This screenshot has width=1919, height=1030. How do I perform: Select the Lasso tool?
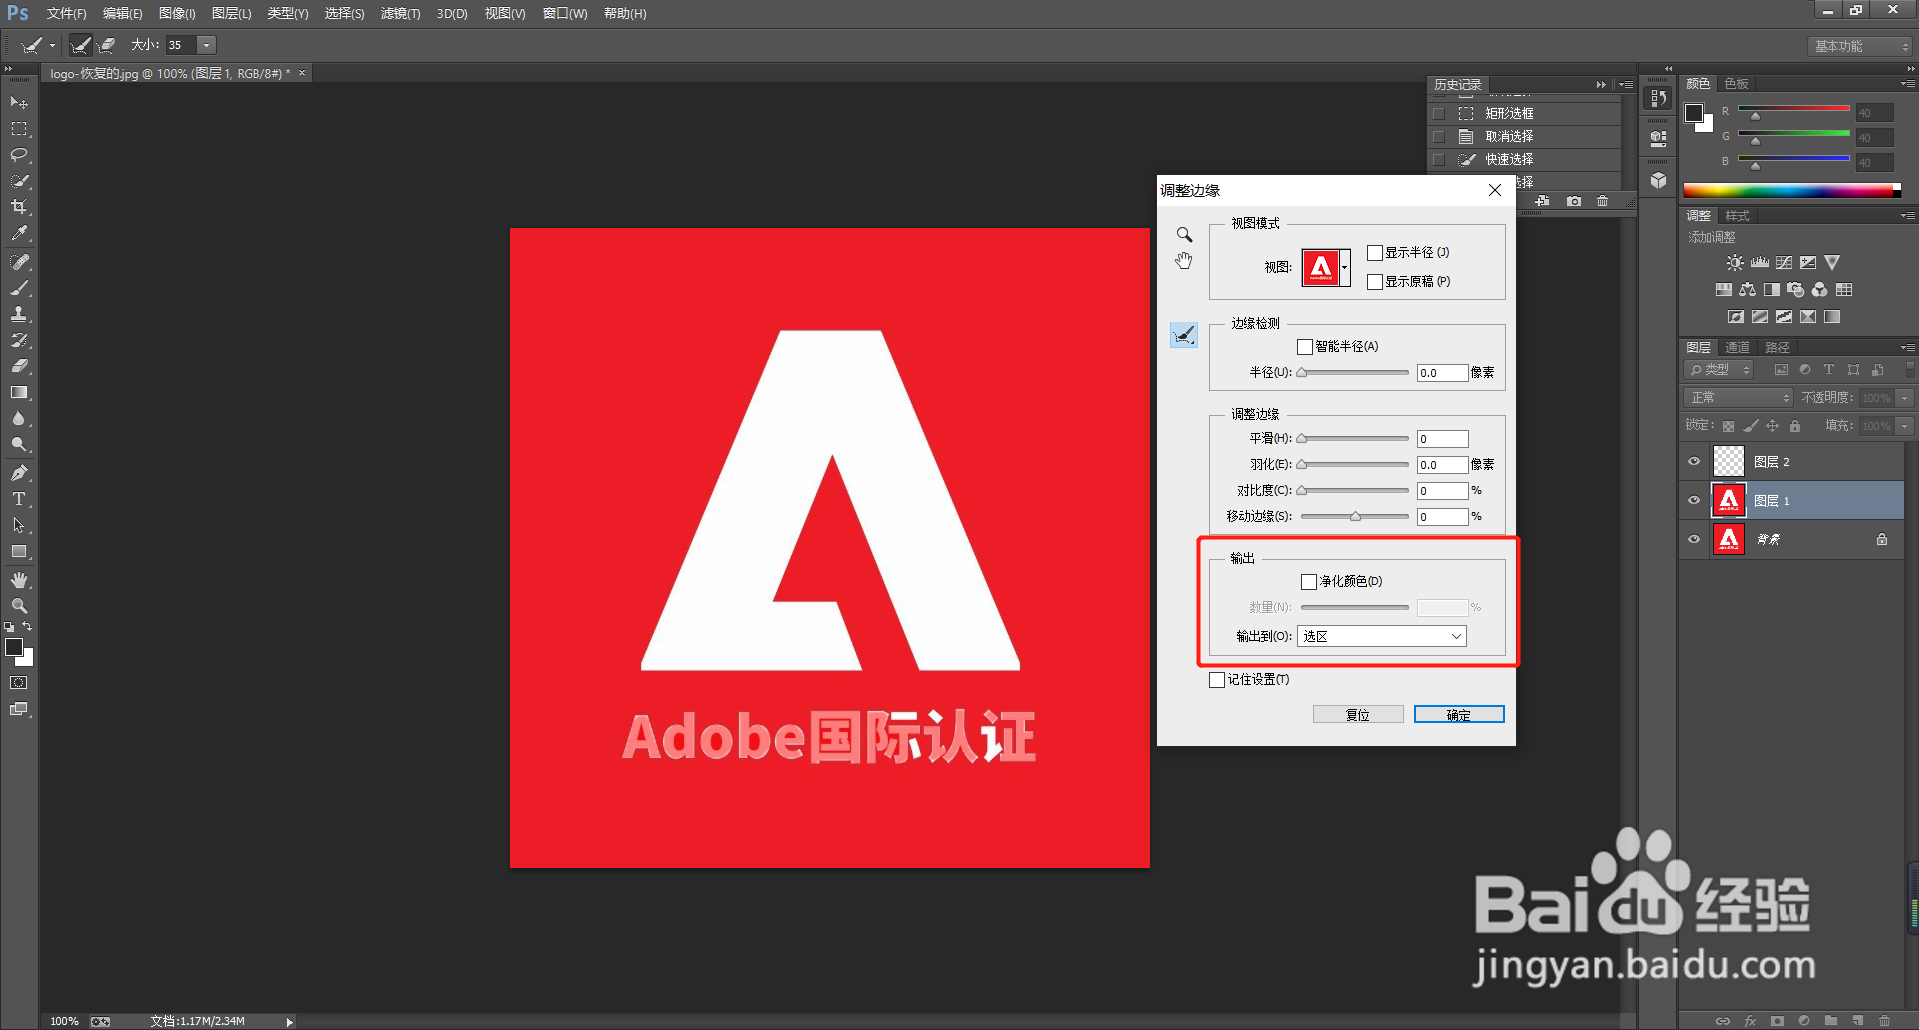click(x=19, y=155)
